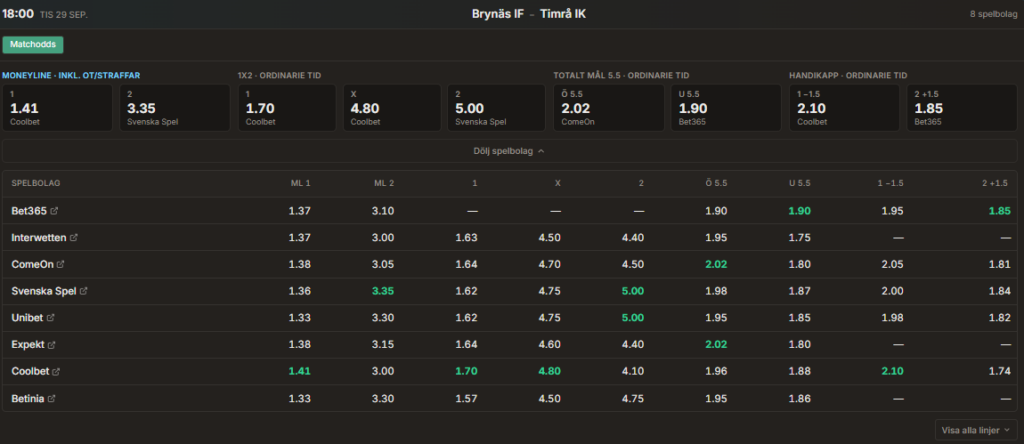Click the 8 spelbolag label
This screenshot has width=1024, height=444.
coord(993,14)
